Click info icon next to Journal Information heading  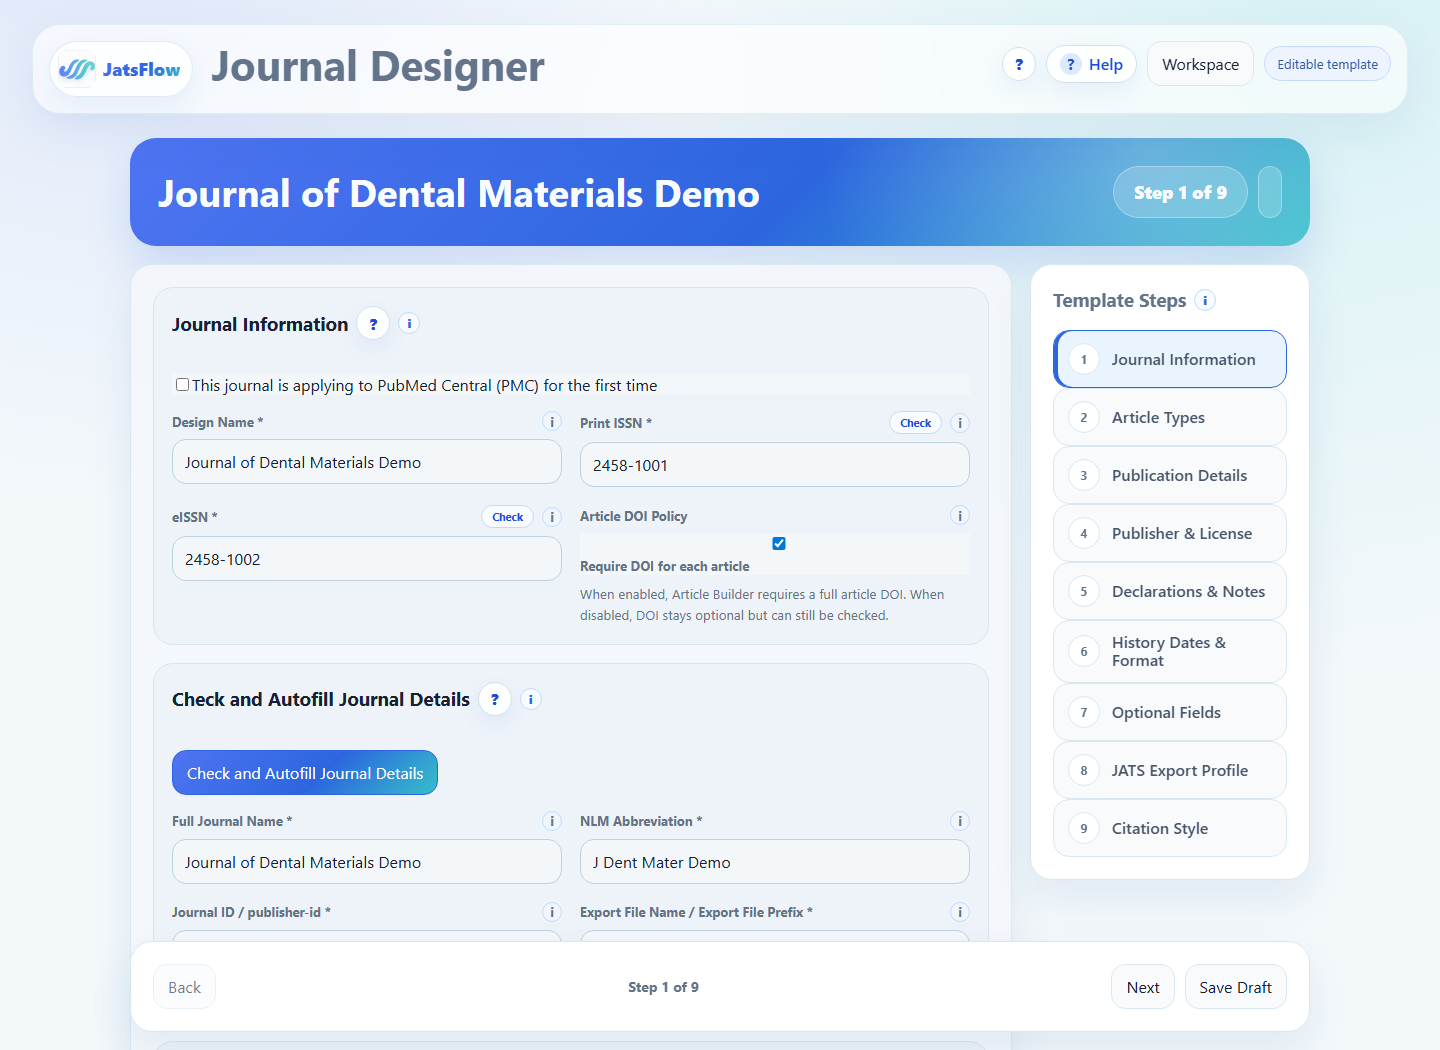[409, 323]
